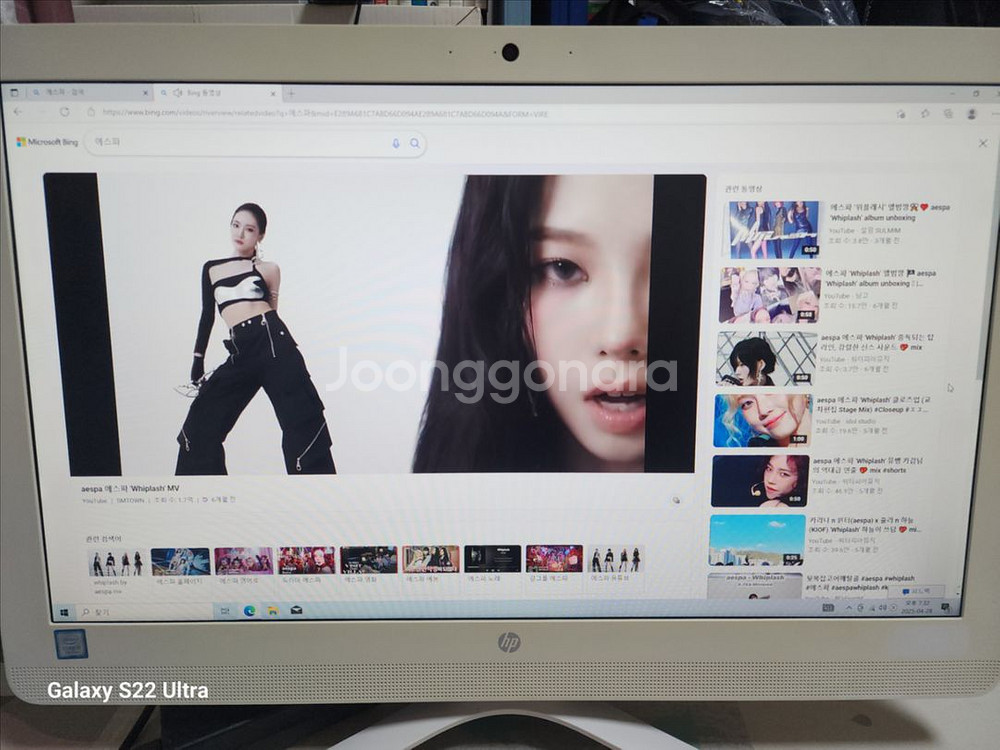The width and height of the screenshot is (1000, 750).
Task: Select eighth related search red stage thumbnail
Action: coord(554,559)
